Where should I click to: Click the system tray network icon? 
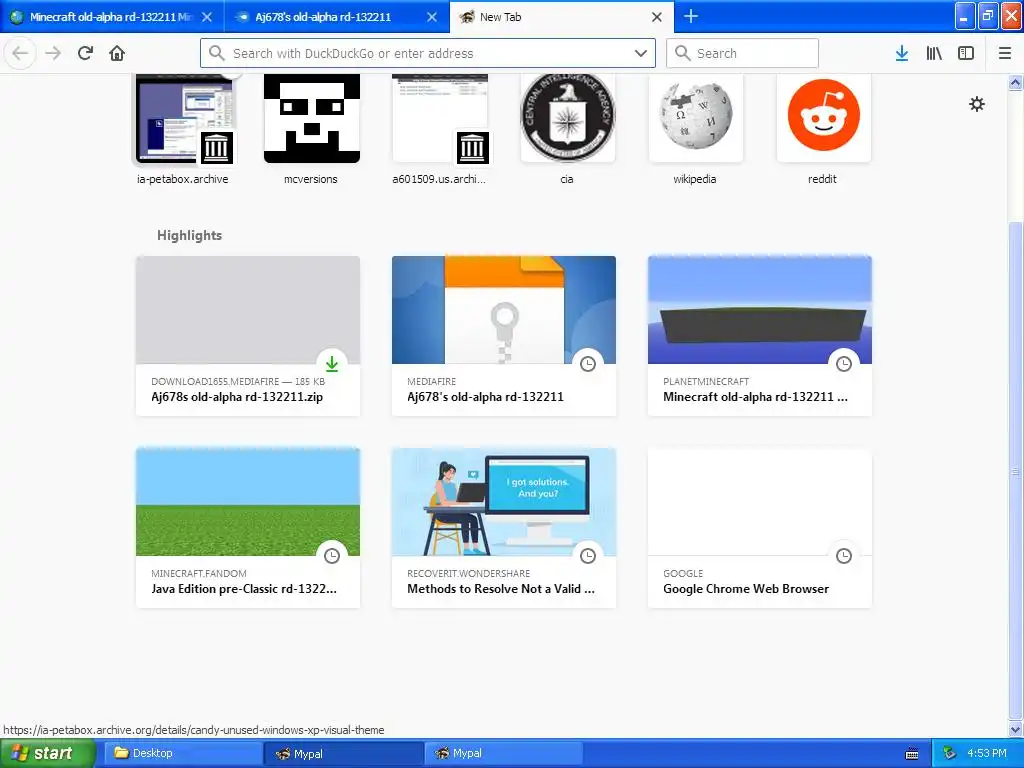tap(949, 754)
